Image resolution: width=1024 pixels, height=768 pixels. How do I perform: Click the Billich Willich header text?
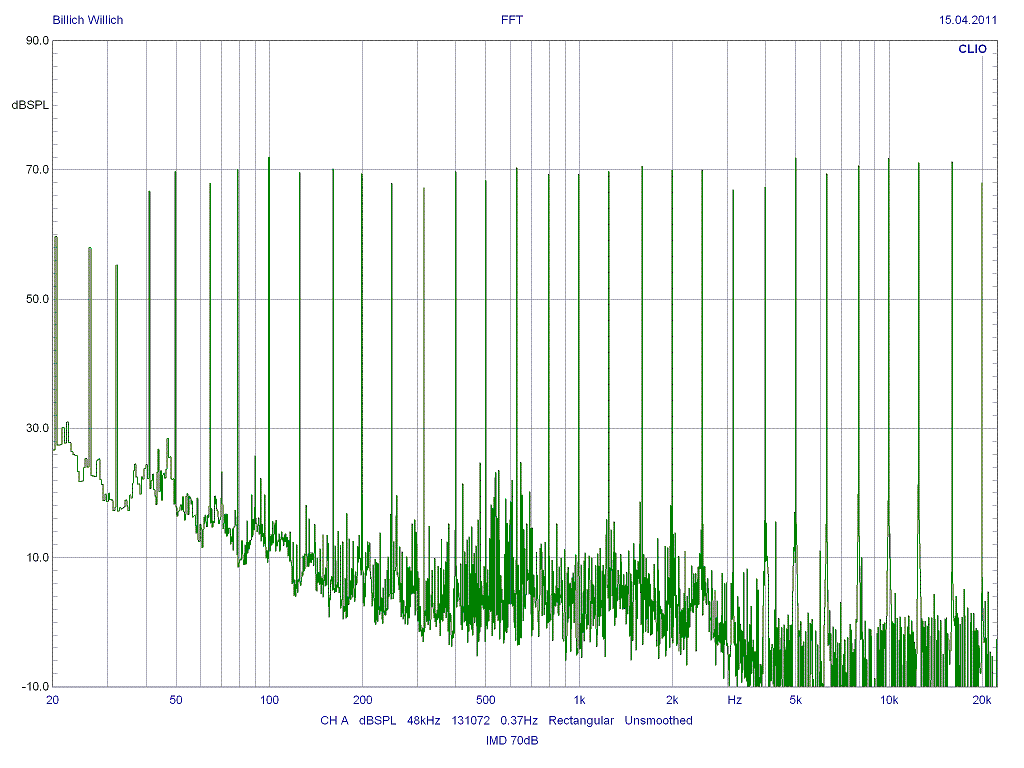(88, 20)
